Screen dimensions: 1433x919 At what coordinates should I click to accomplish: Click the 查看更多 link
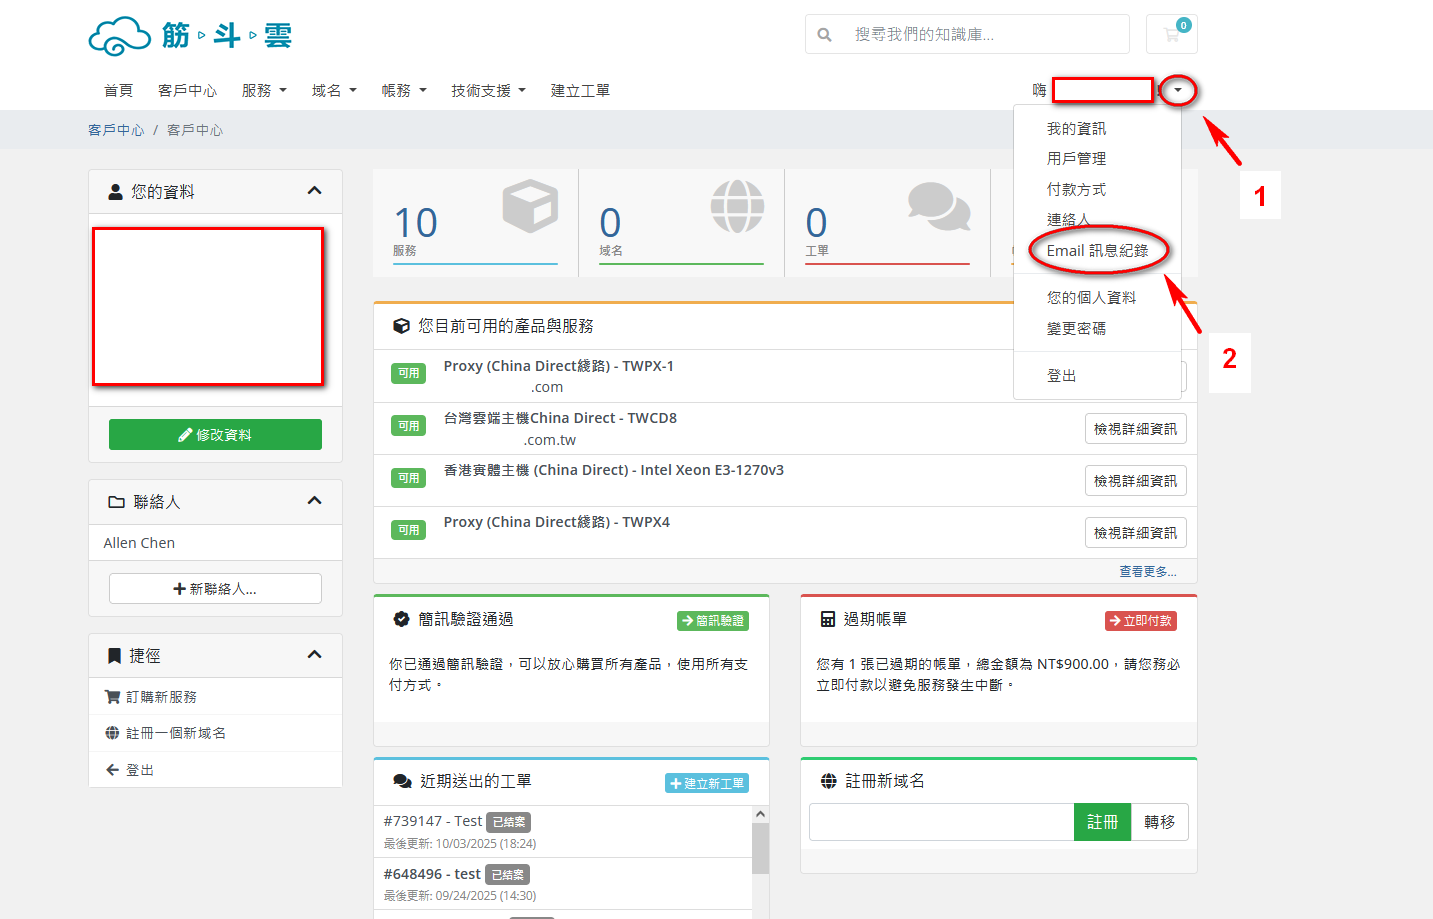(1147, 572)
